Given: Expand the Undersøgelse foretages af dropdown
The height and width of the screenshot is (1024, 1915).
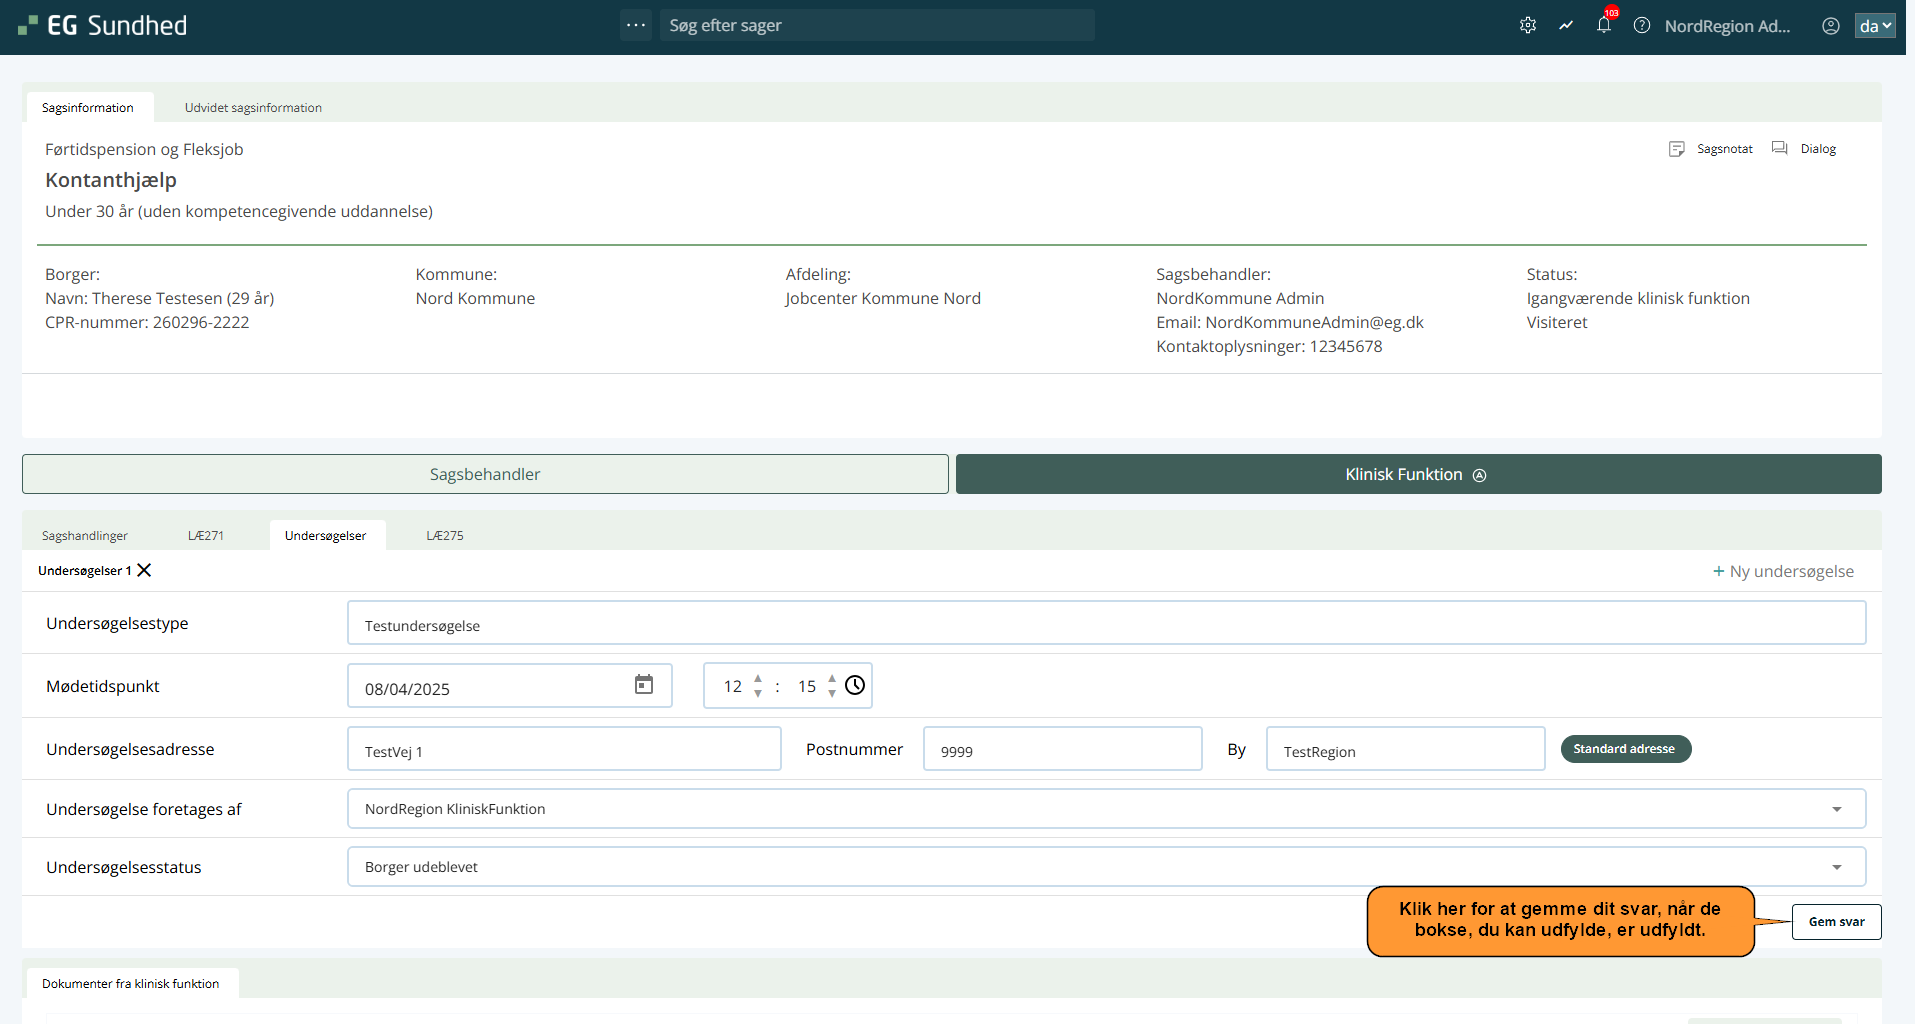Looking at the screenshot, I should tap(1836, 809).
